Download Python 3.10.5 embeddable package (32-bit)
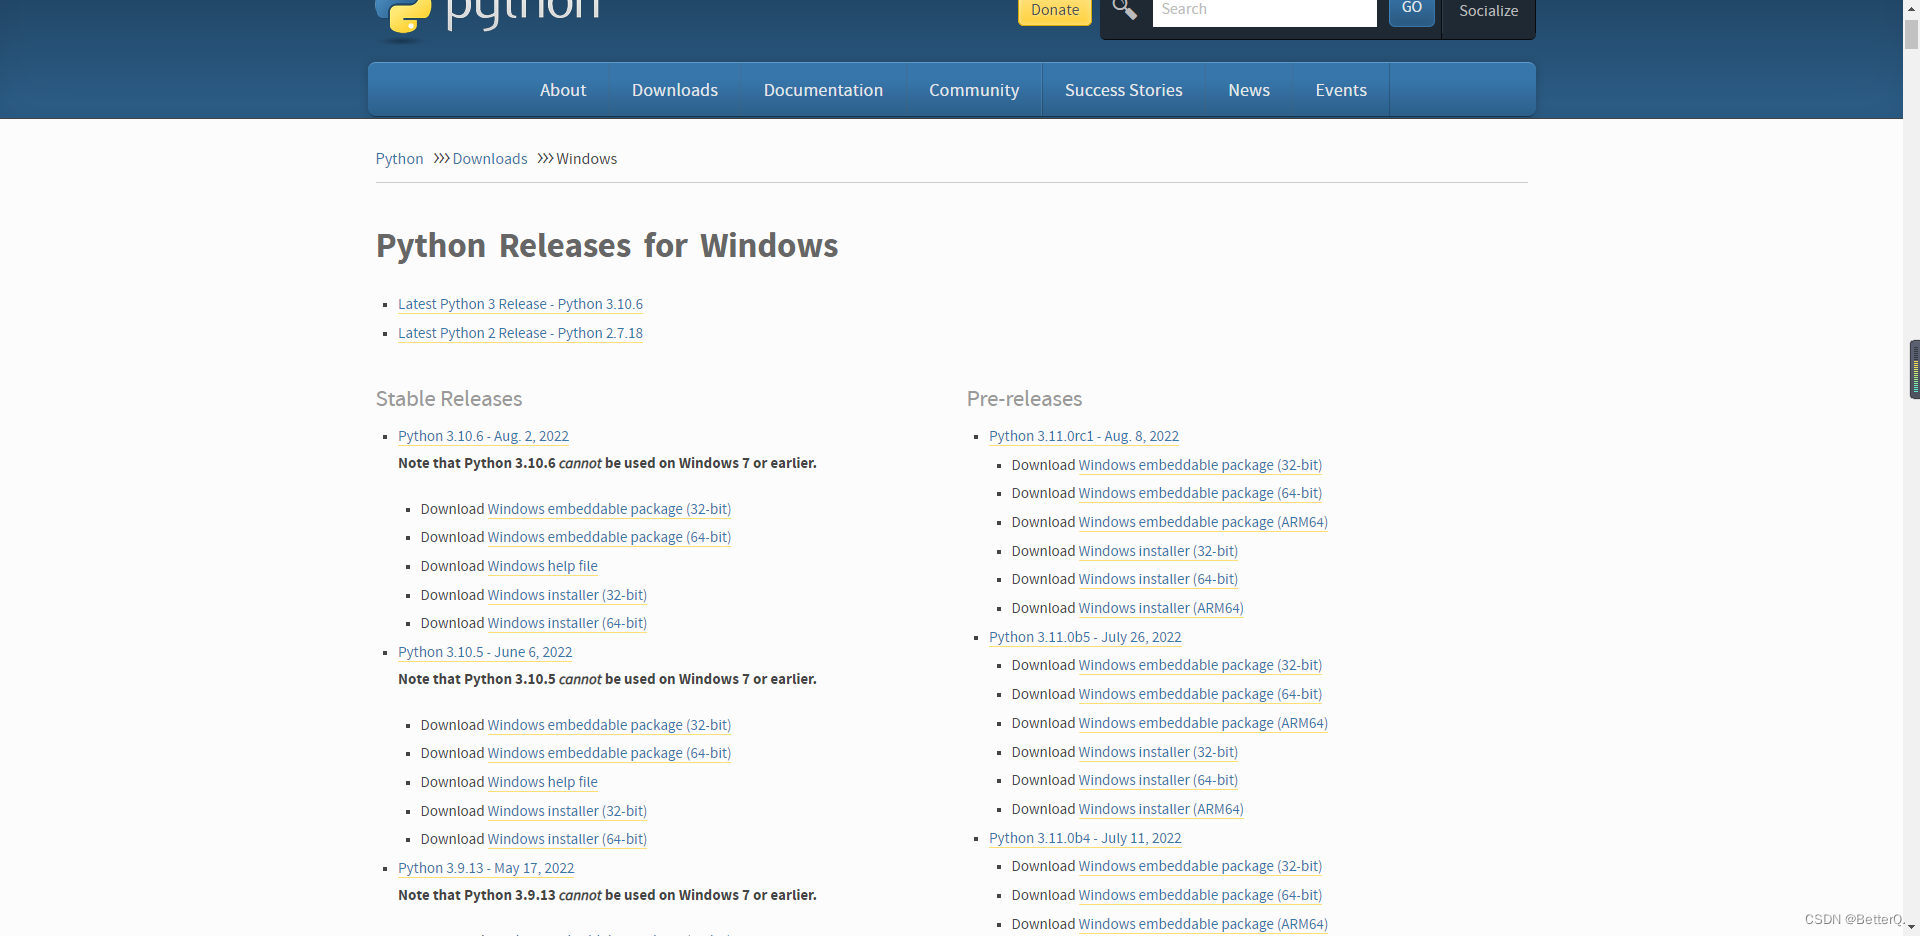1920x936 pixels. 609,725
